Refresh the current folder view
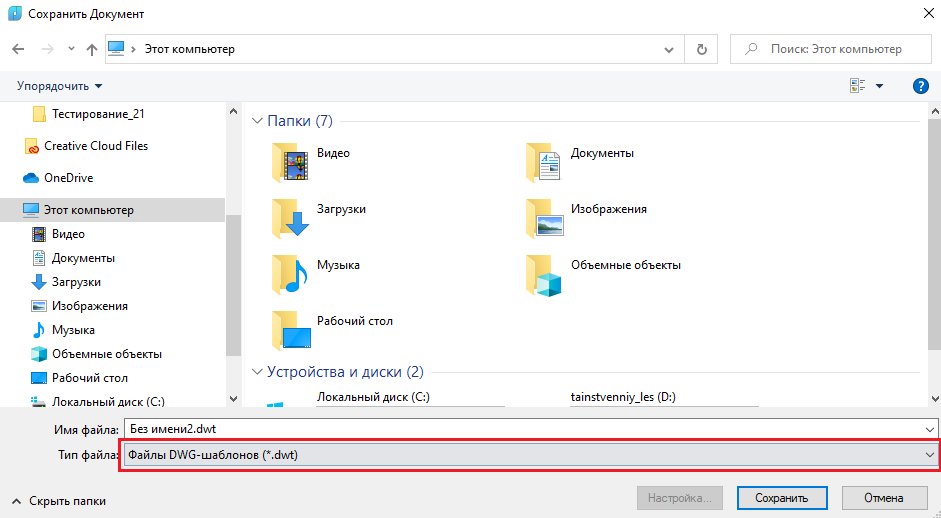The width and height of the screenshot is (941, 518). click(x=701, y=49)
